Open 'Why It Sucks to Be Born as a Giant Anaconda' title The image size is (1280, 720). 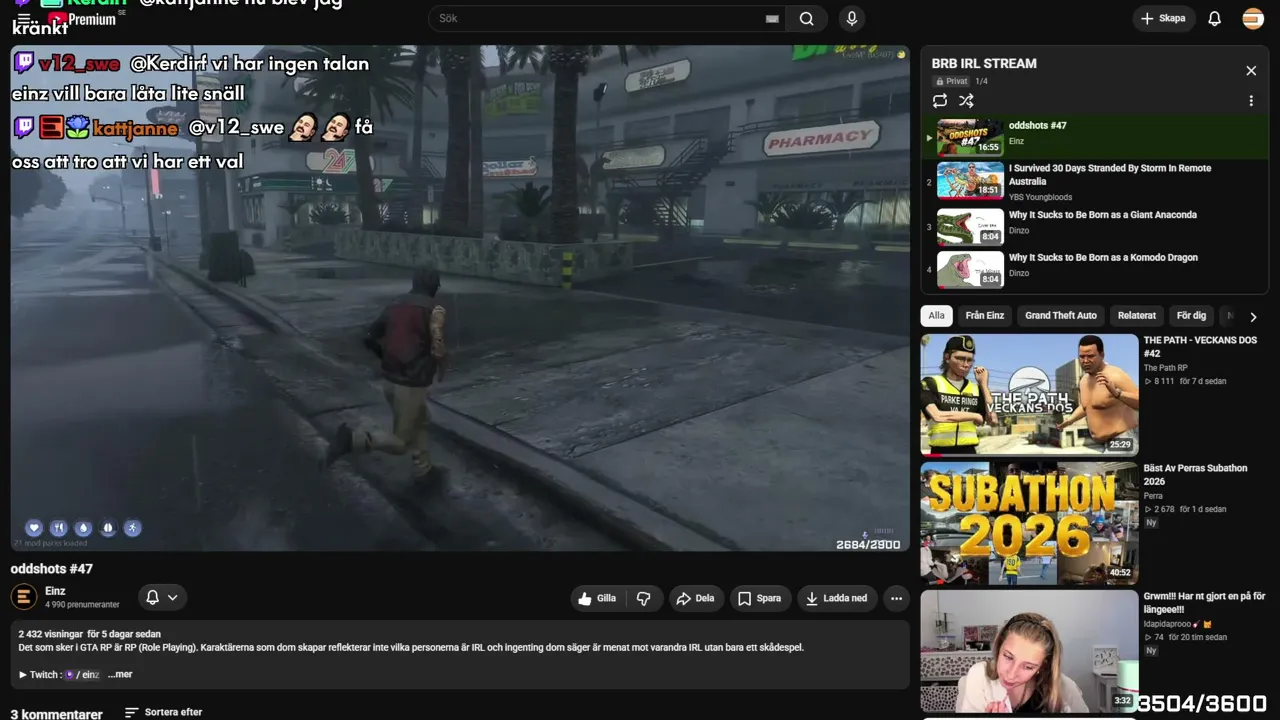[1103, 215]
